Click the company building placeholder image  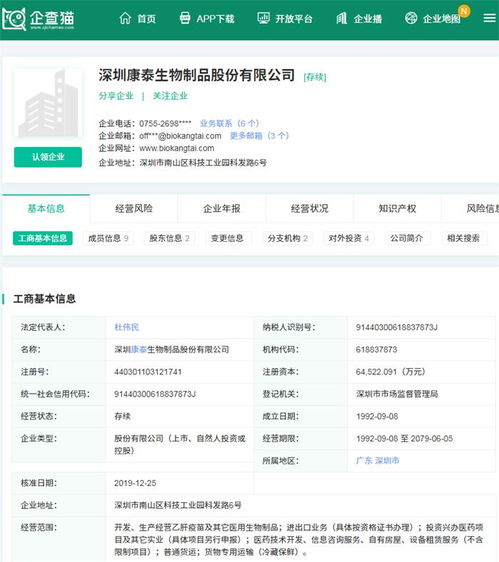click(48, 103)
